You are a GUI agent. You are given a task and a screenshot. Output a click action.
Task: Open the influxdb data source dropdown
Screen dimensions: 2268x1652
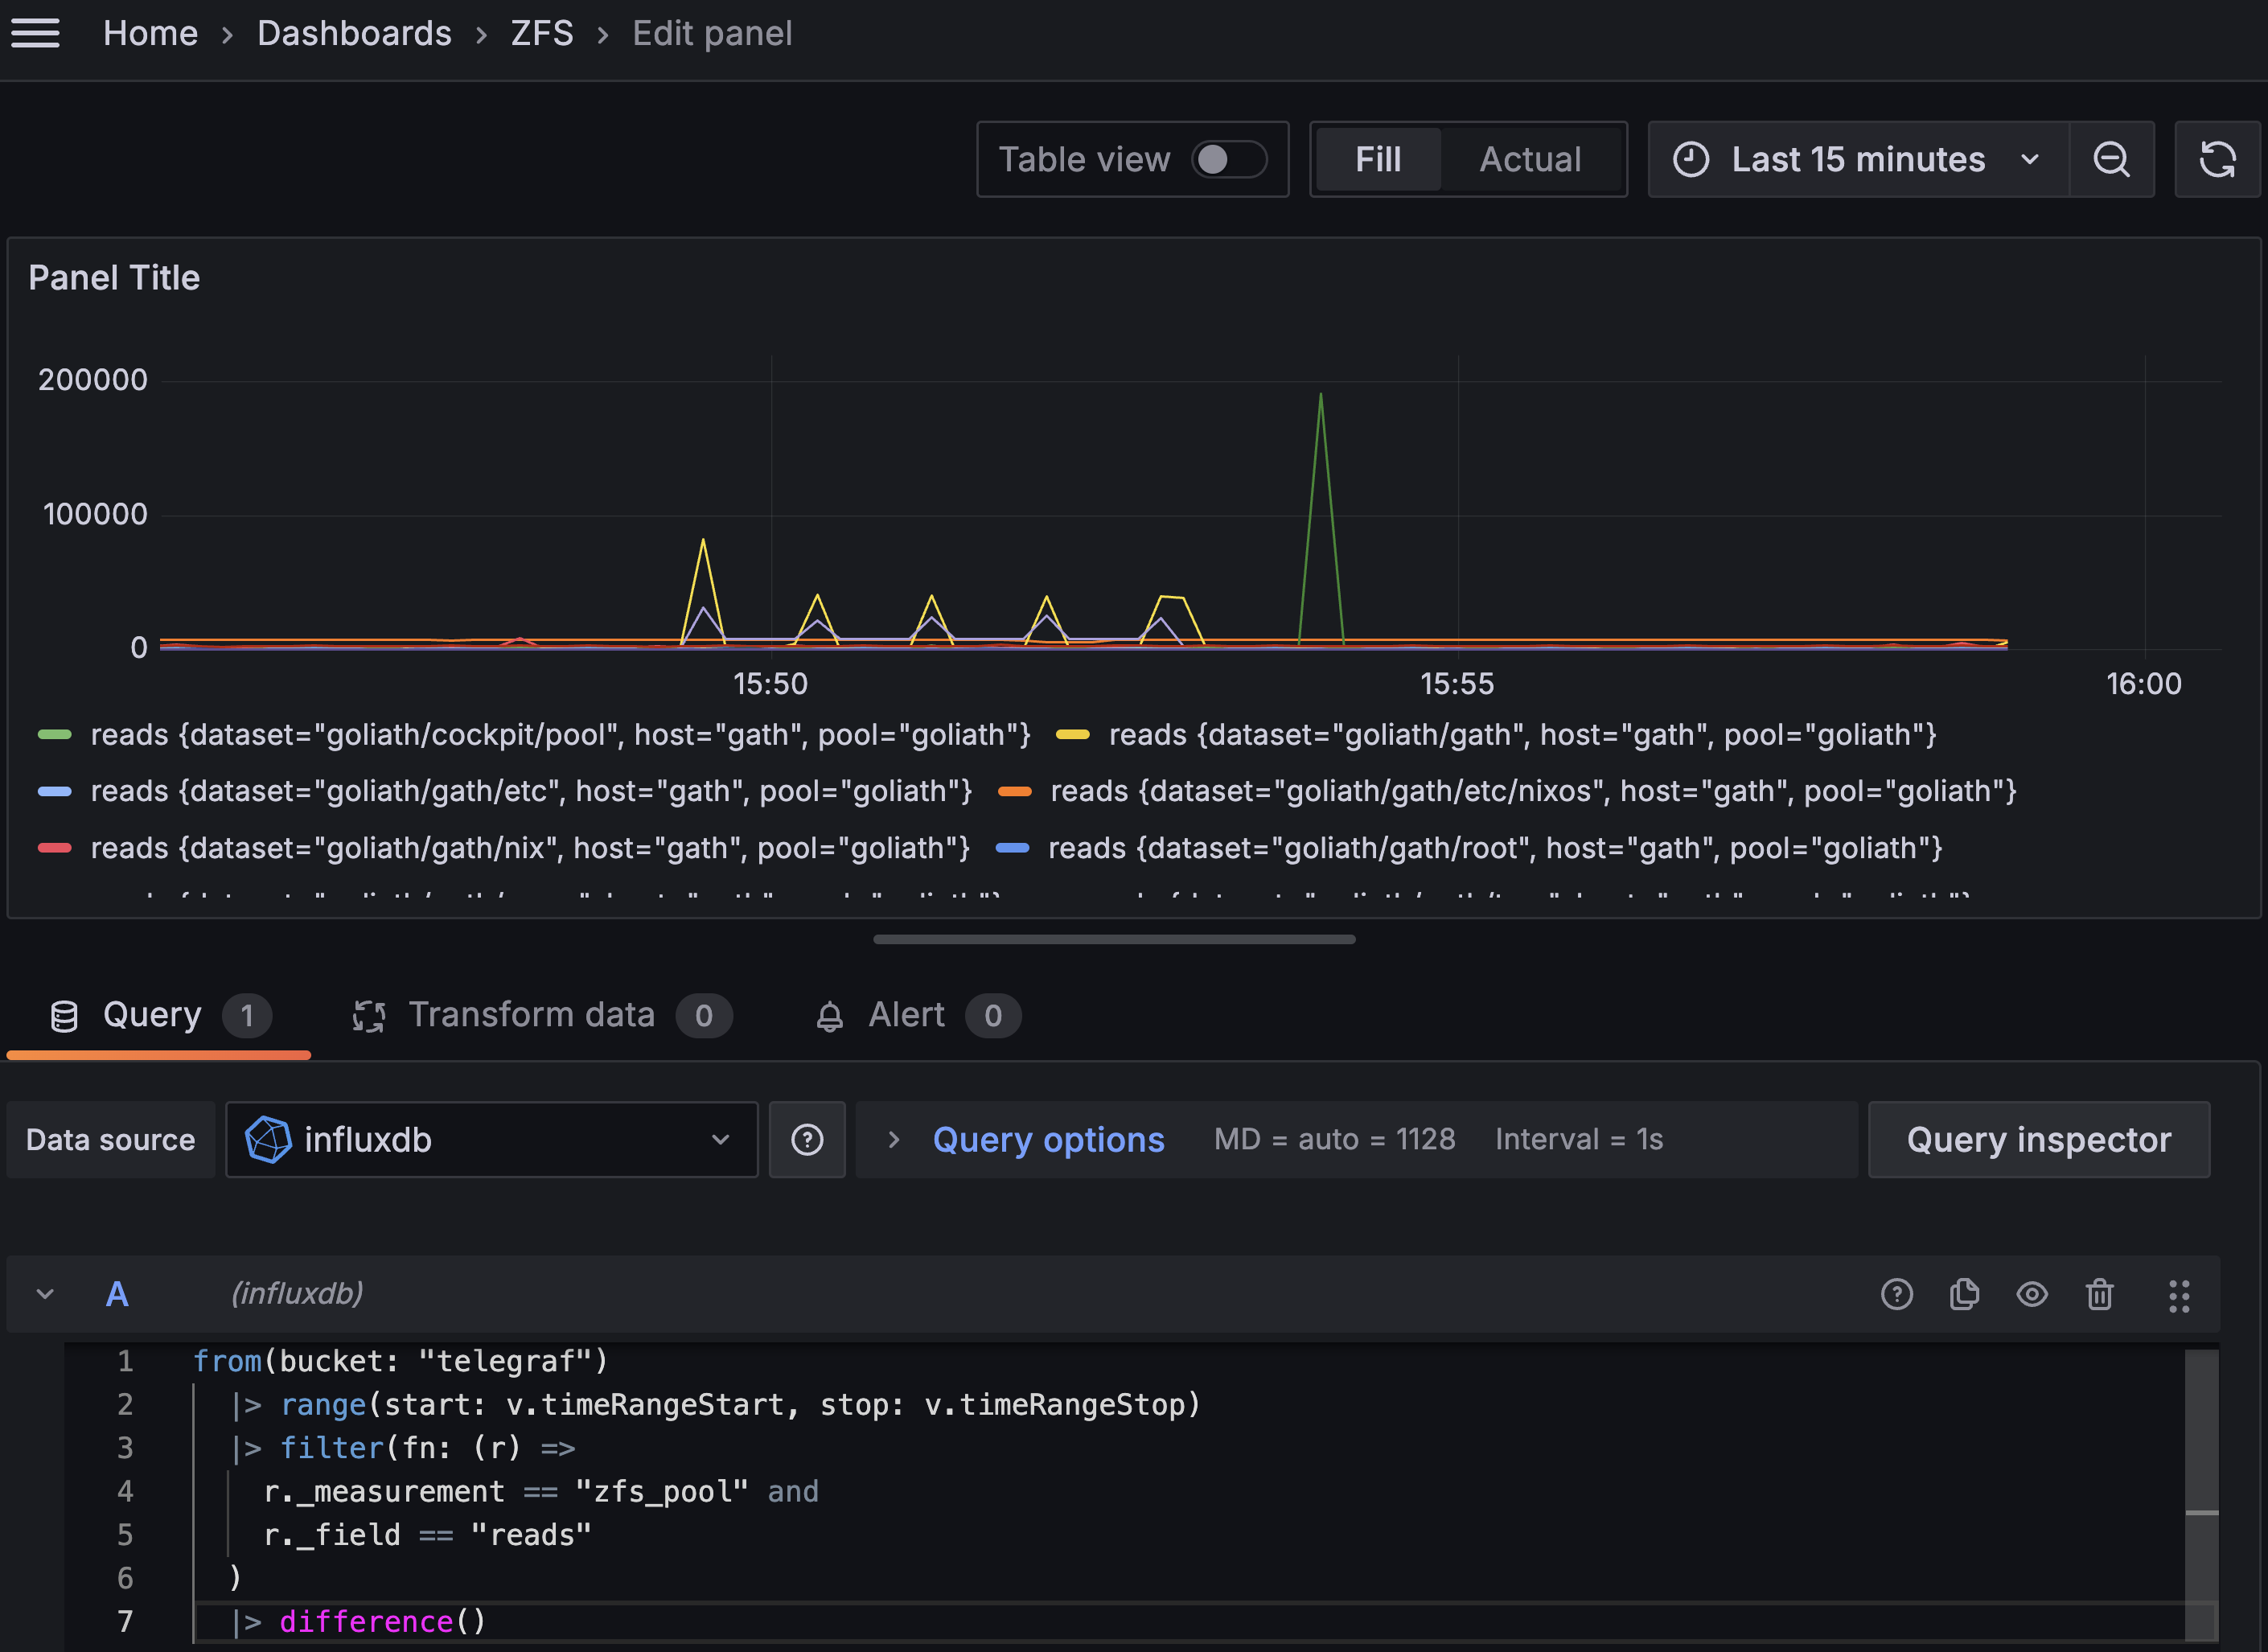(x=490, y=1139)
